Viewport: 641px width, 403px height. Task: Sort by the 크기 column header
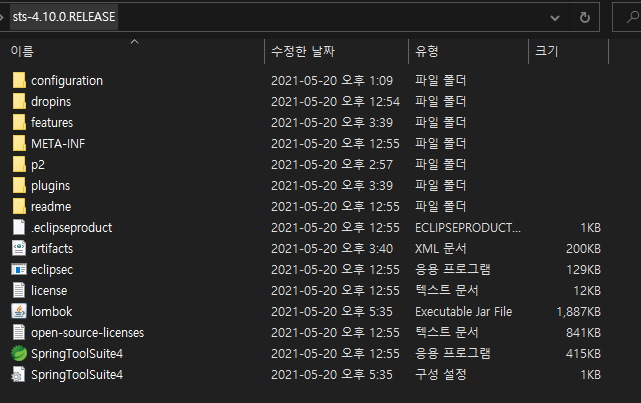click(547, 51)
